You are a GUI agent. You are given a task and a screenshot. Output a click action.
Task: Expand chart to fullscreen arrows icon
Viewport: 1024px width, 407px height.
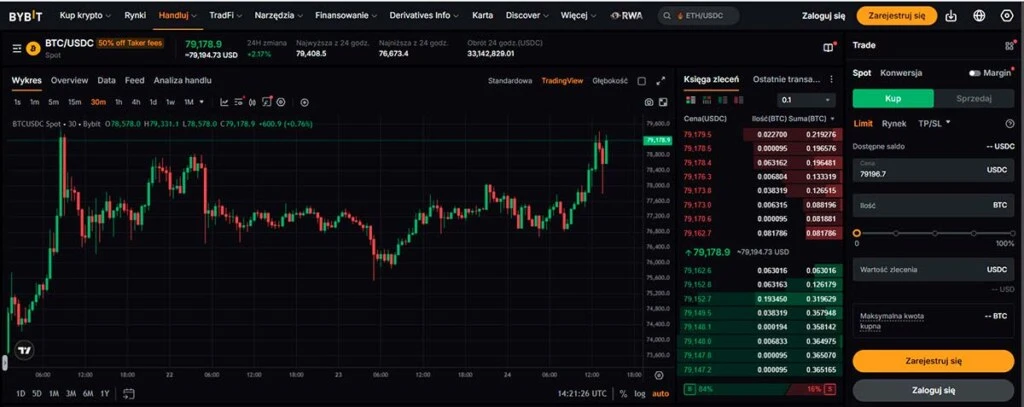pos(661,81)
